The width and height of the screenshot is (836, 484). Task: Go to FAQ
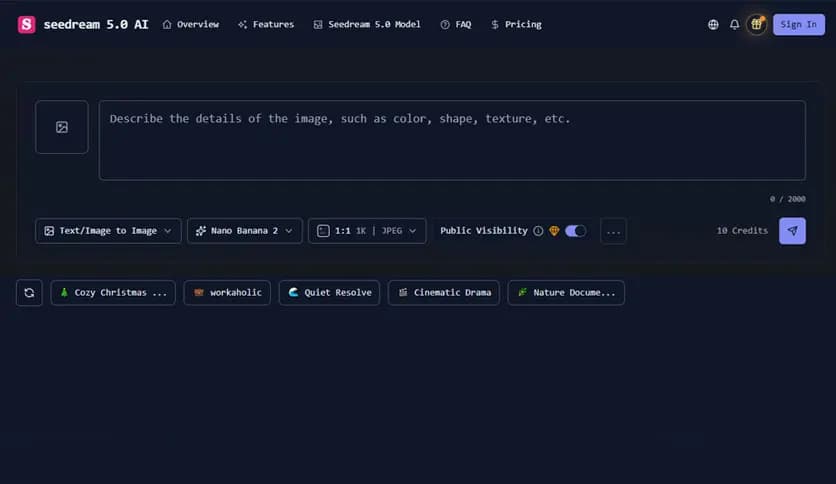456,25
